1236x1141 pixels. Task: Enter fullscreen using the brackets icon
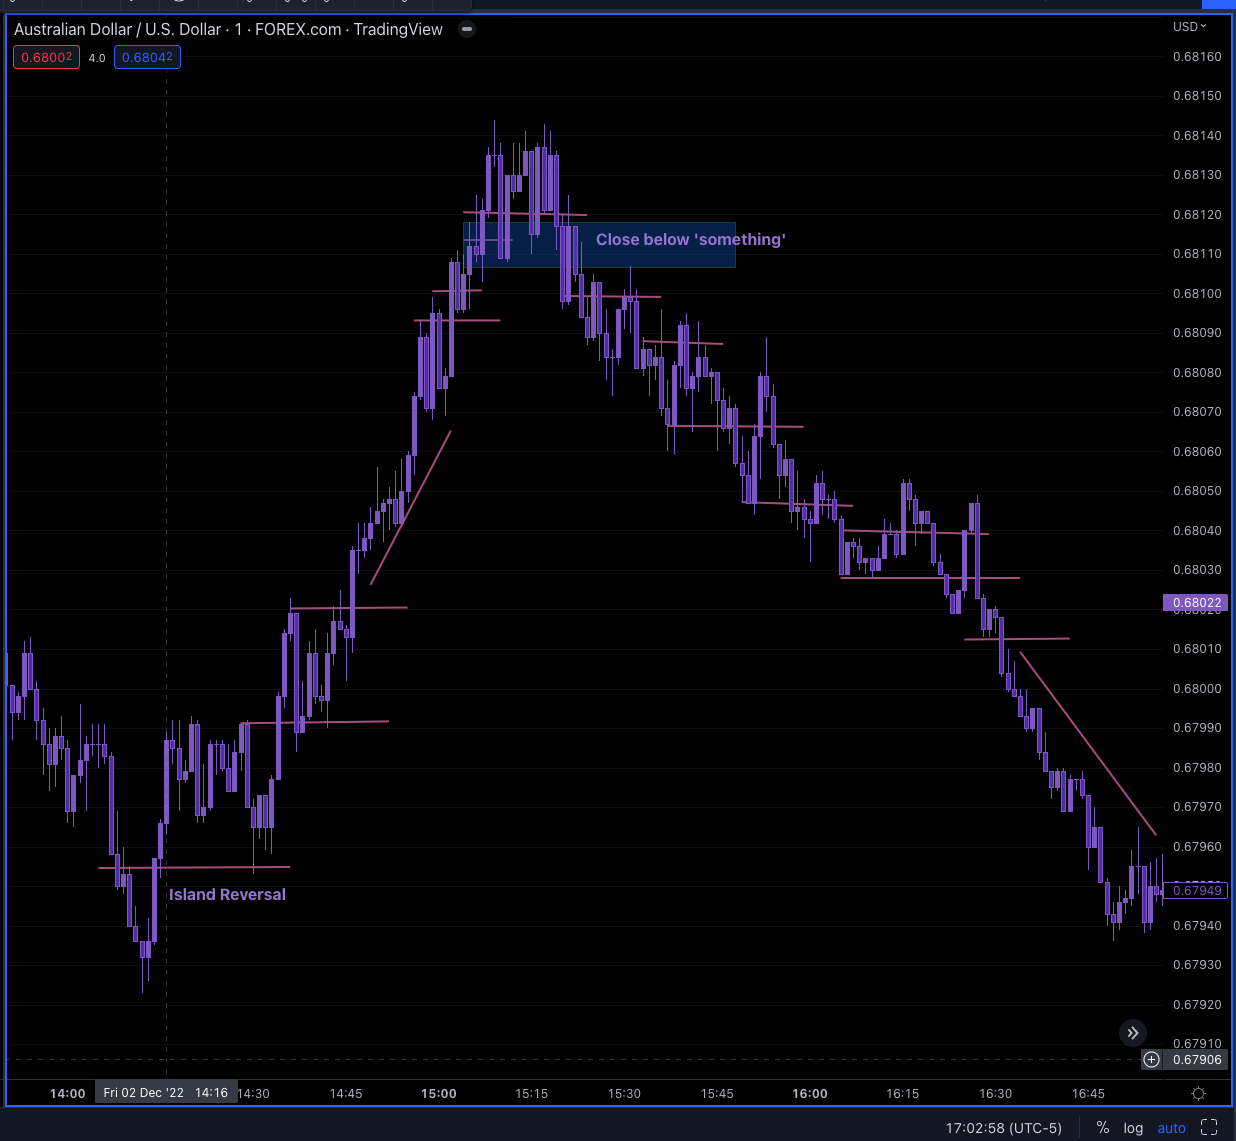(1209, 1126)
